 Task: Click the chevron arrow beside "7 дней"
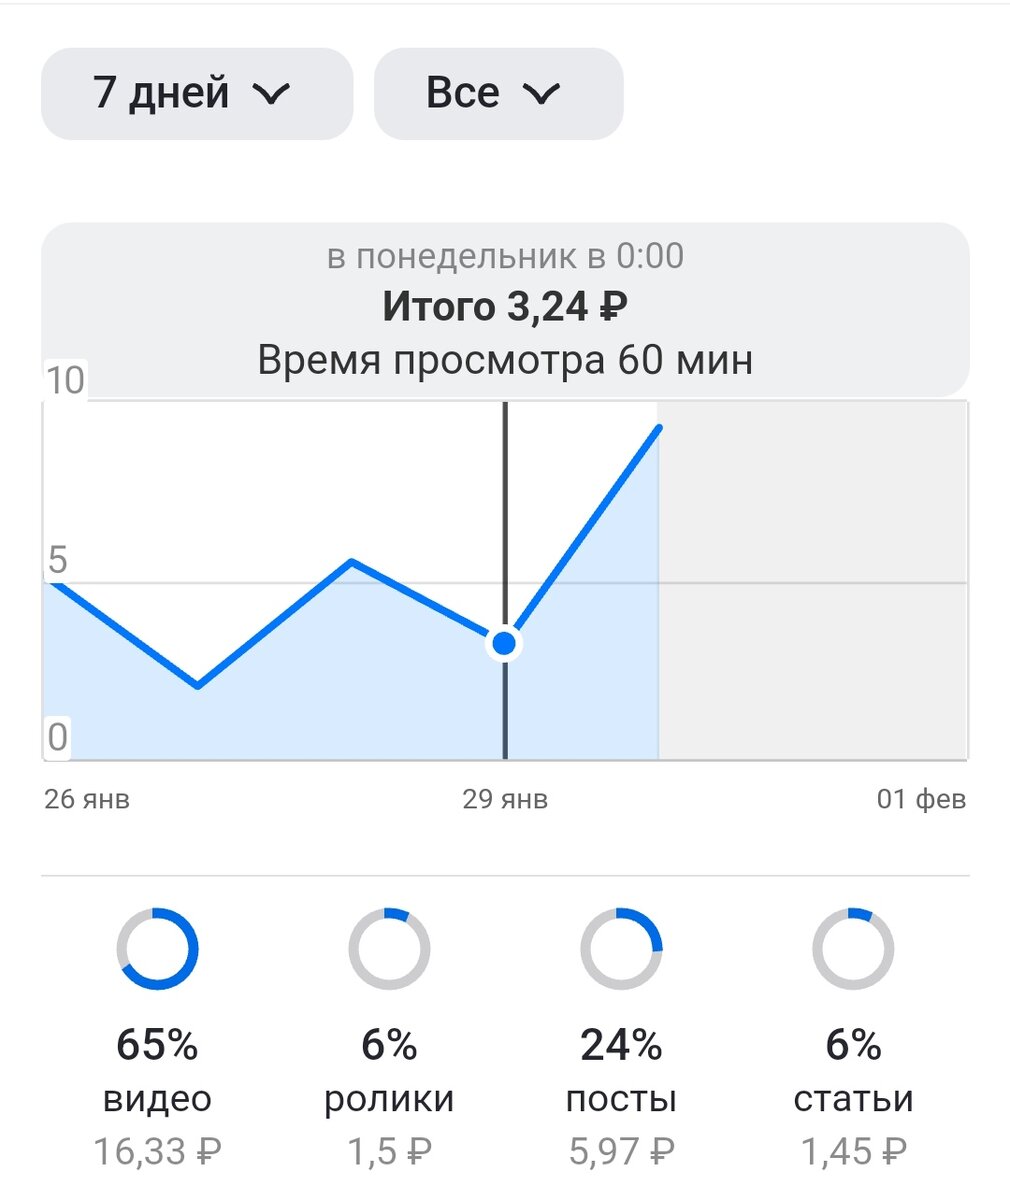[271, 94]
